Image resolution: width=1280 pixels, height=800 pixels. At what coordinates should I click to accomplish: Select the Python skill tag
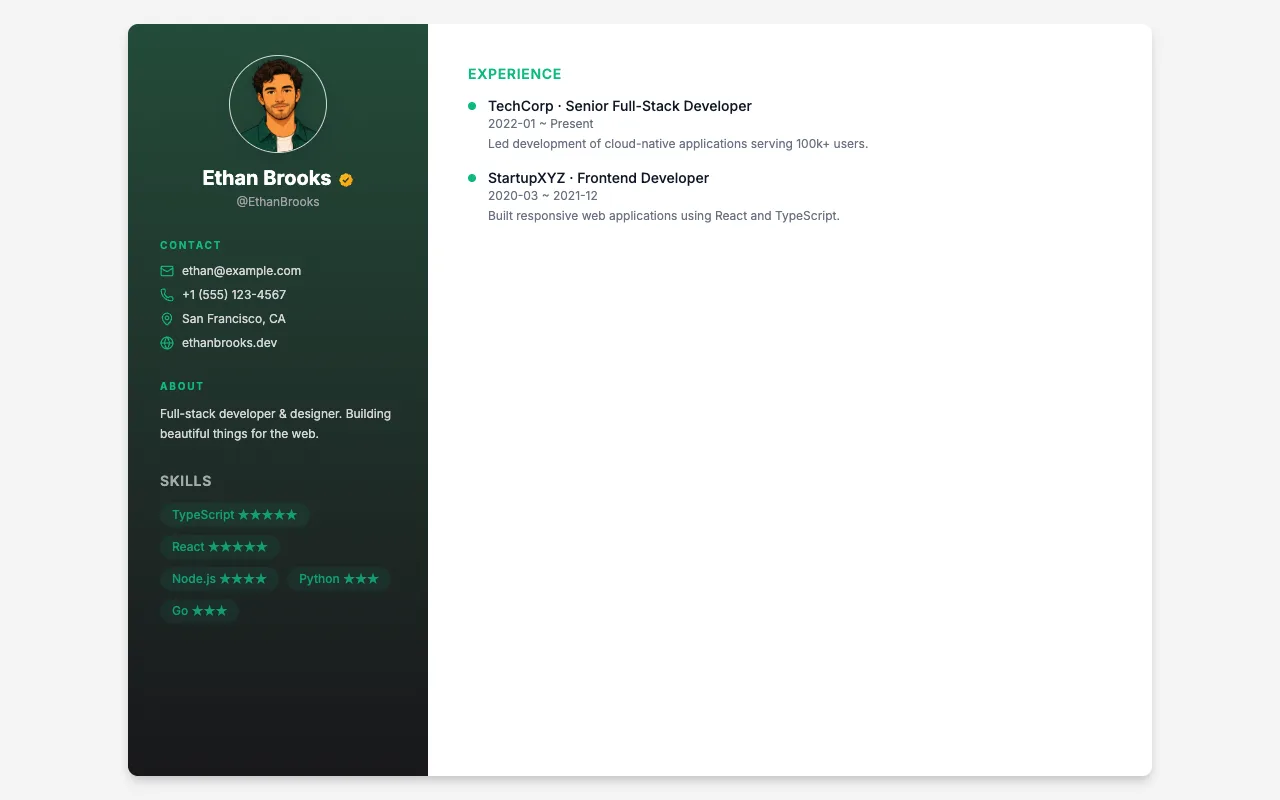(x=339, y=579)
